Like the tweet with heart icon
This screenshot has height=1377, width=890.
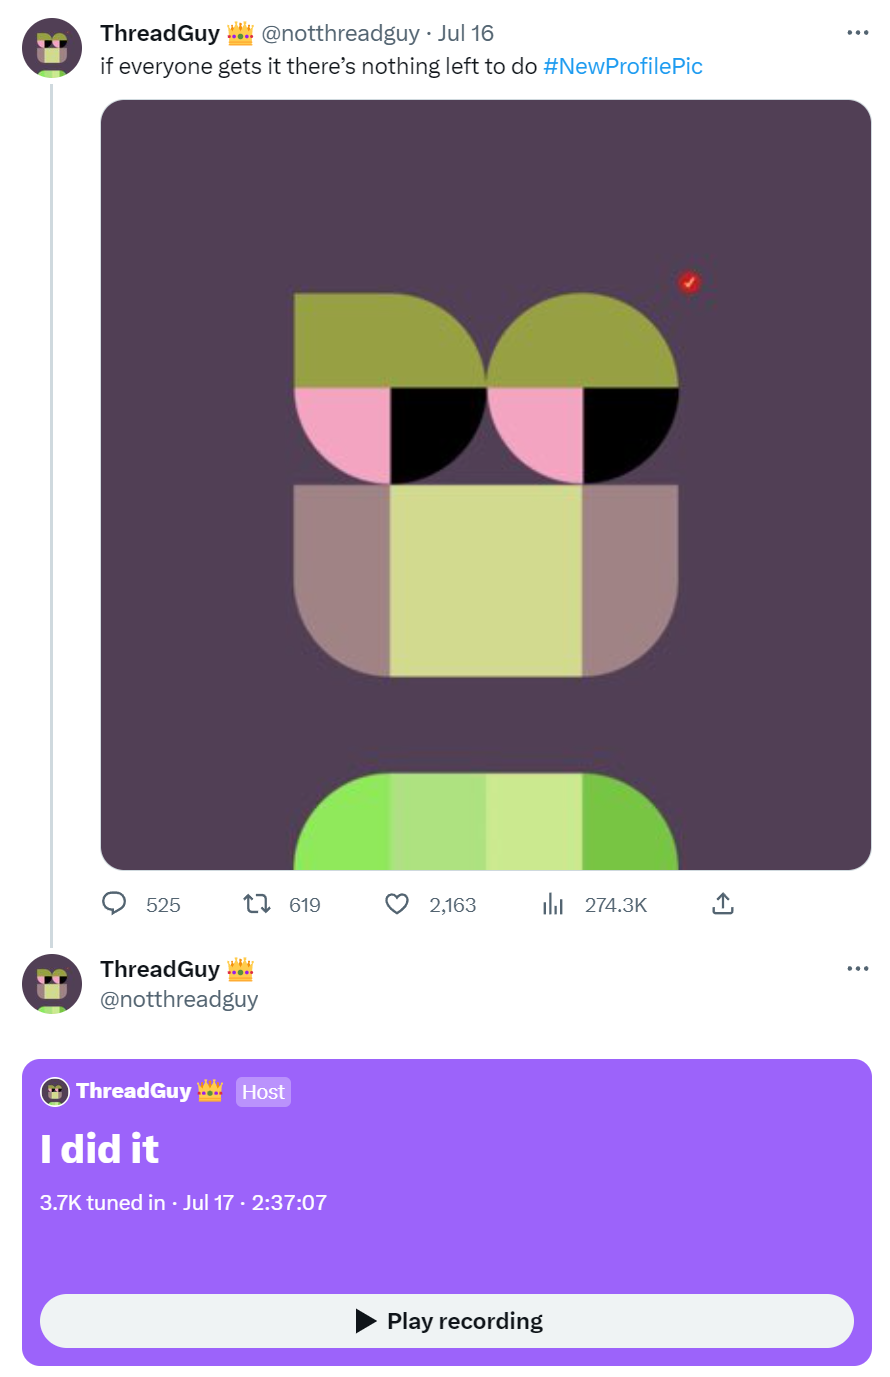tap(397, 904)
